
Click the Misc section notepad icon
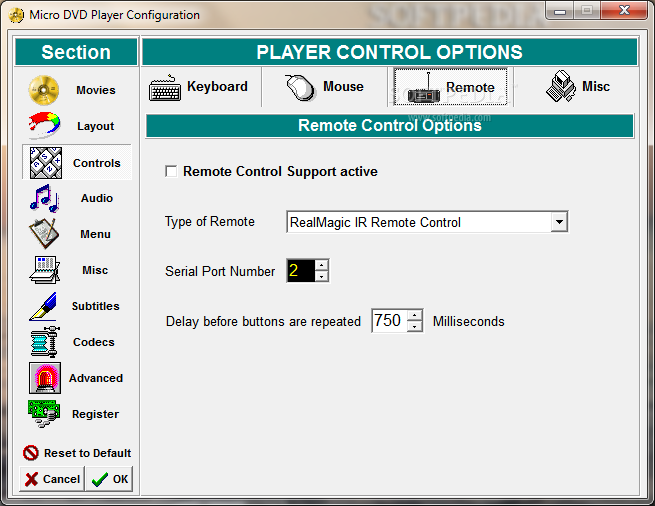[x=45, y=270]
